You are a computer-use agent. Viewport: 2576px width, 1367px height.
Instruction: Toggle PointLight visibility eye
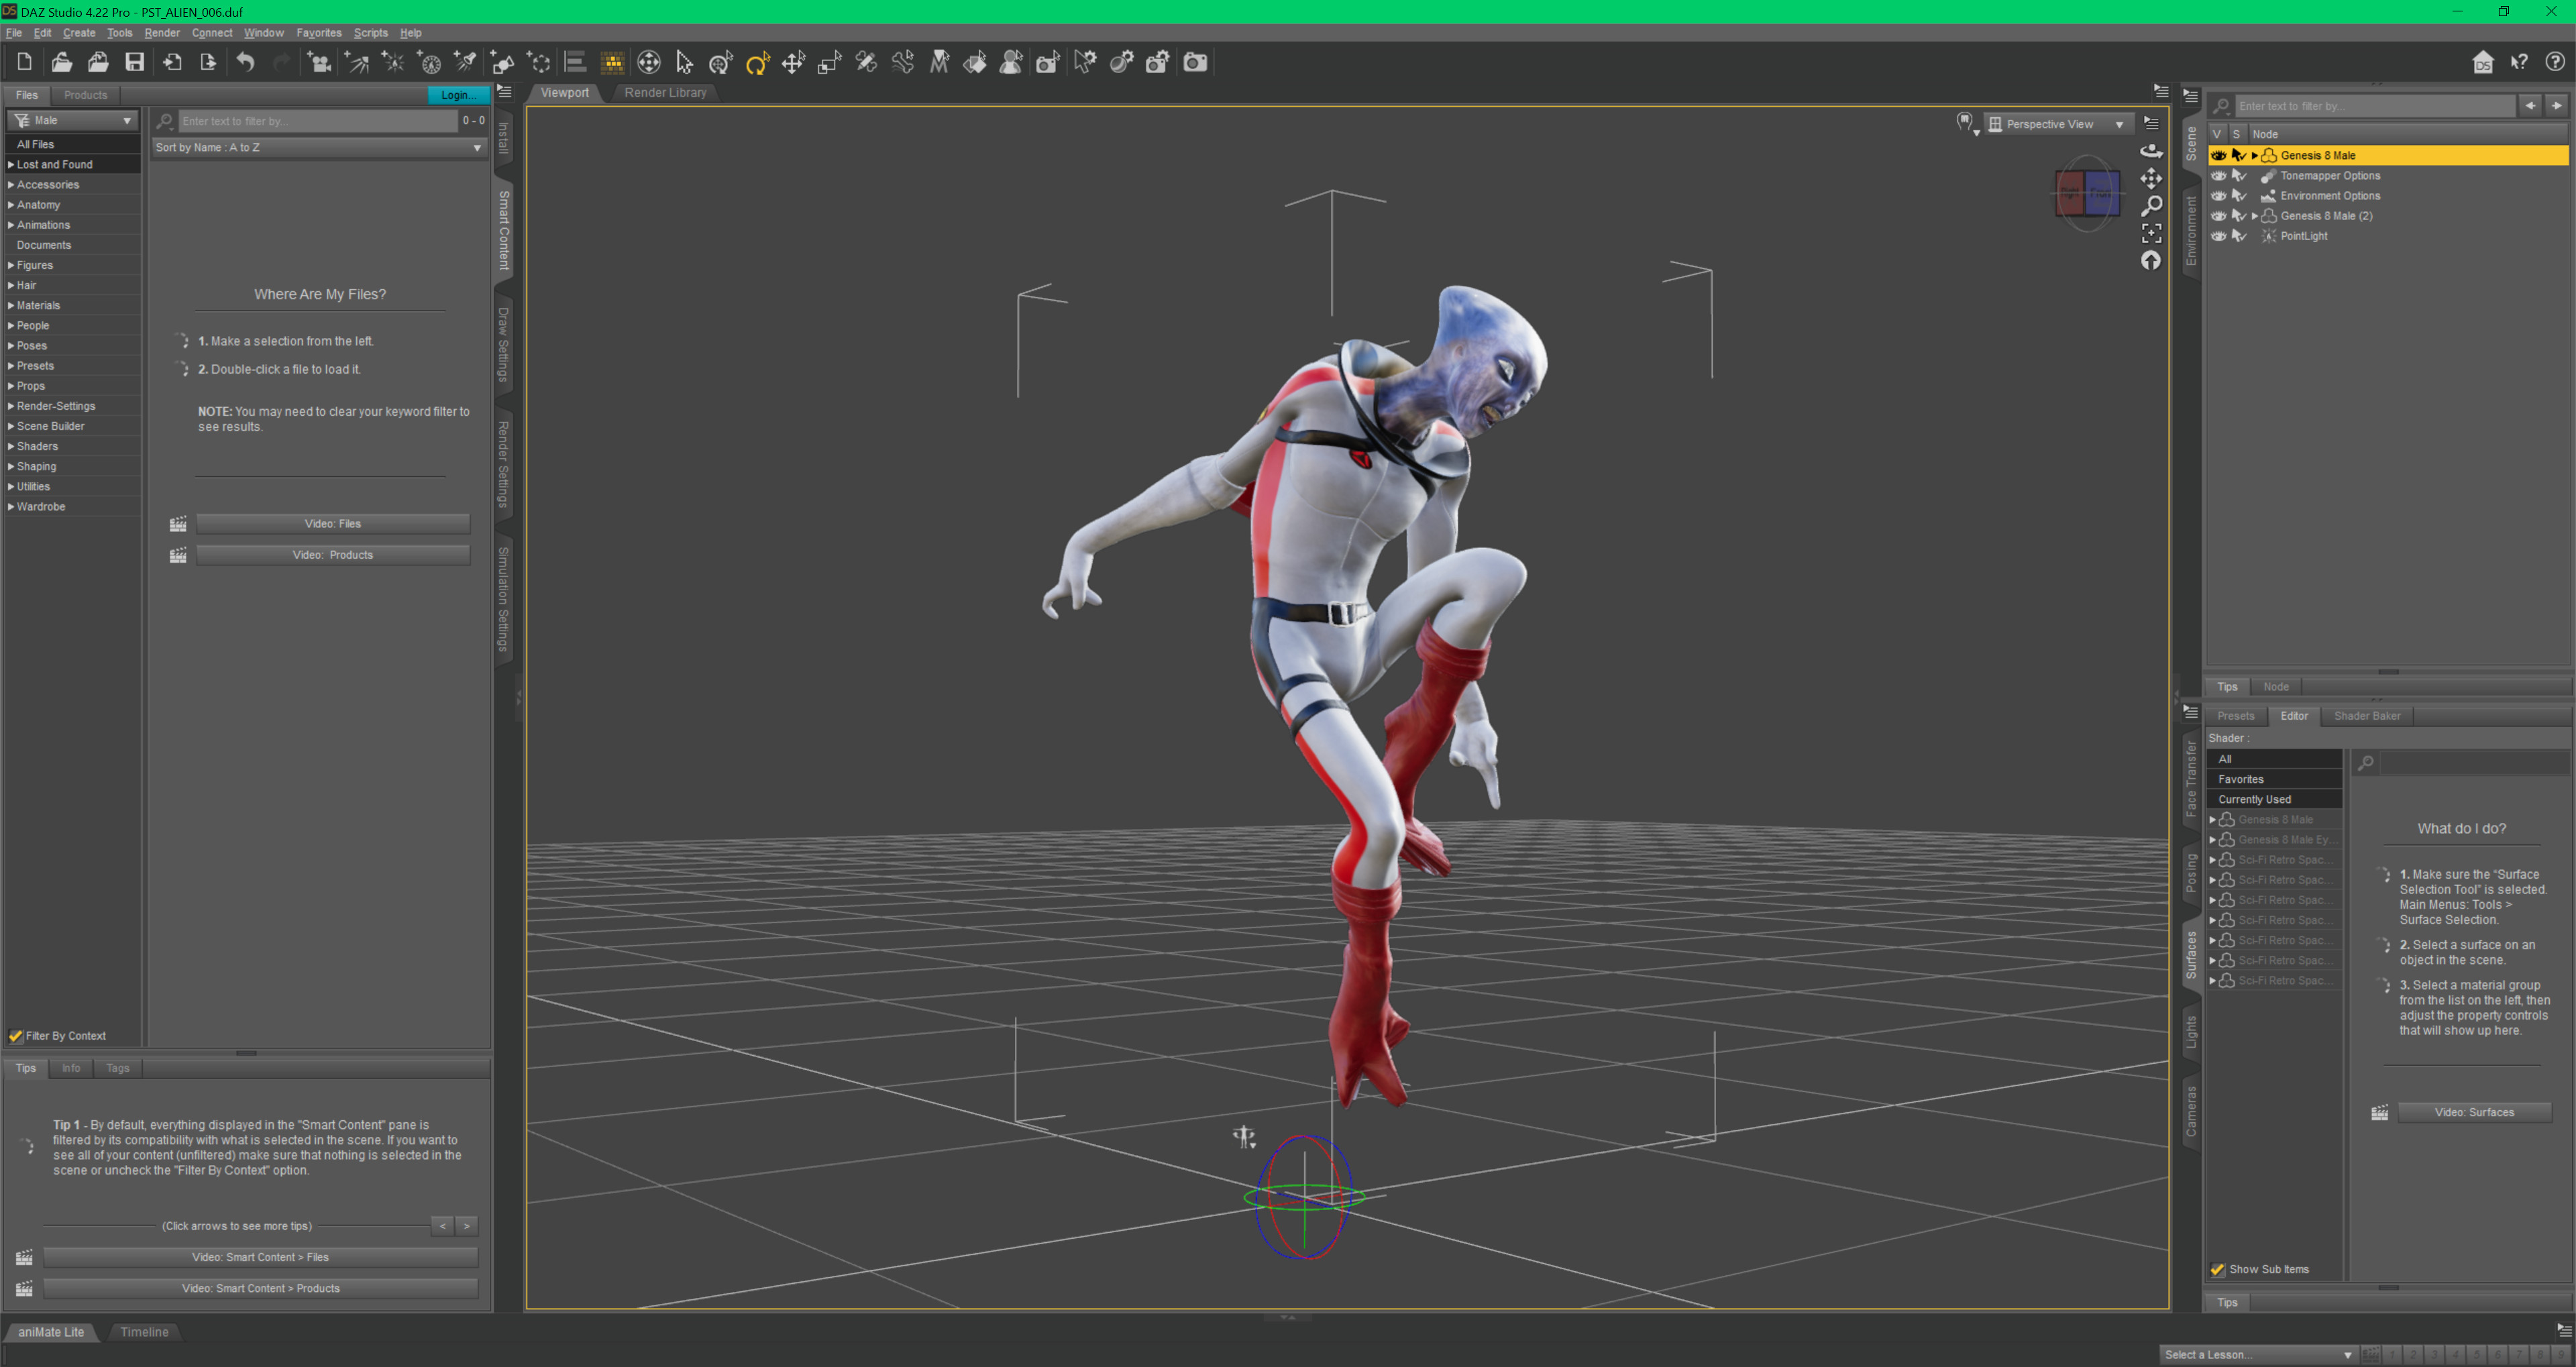(x=2218, y=236)
